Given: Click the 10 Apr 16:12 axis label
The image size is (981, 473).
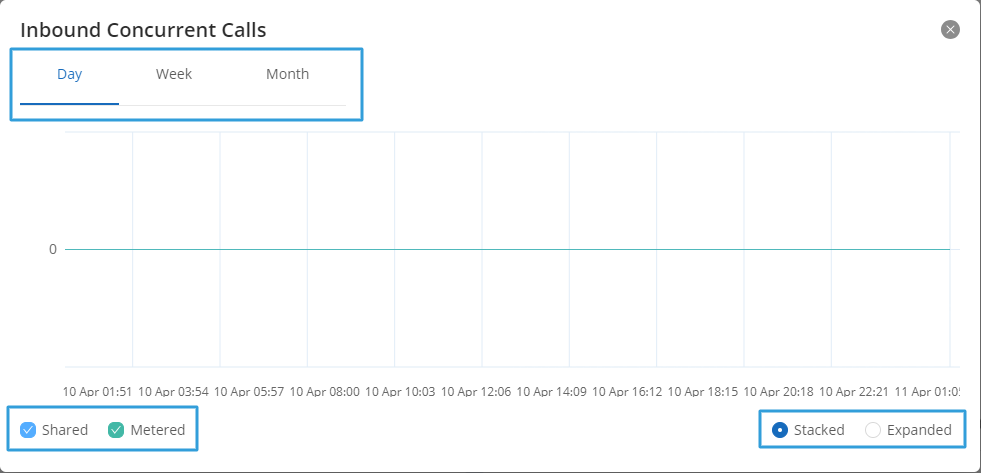Looking at the screenshot, I should click(627, 392).
